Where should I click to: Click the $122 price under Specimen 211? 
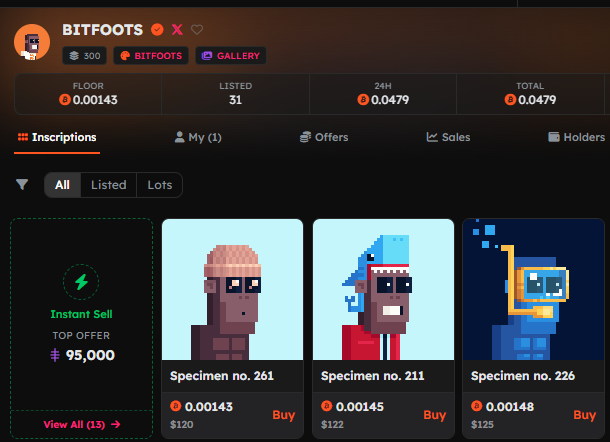pos(332,424)
